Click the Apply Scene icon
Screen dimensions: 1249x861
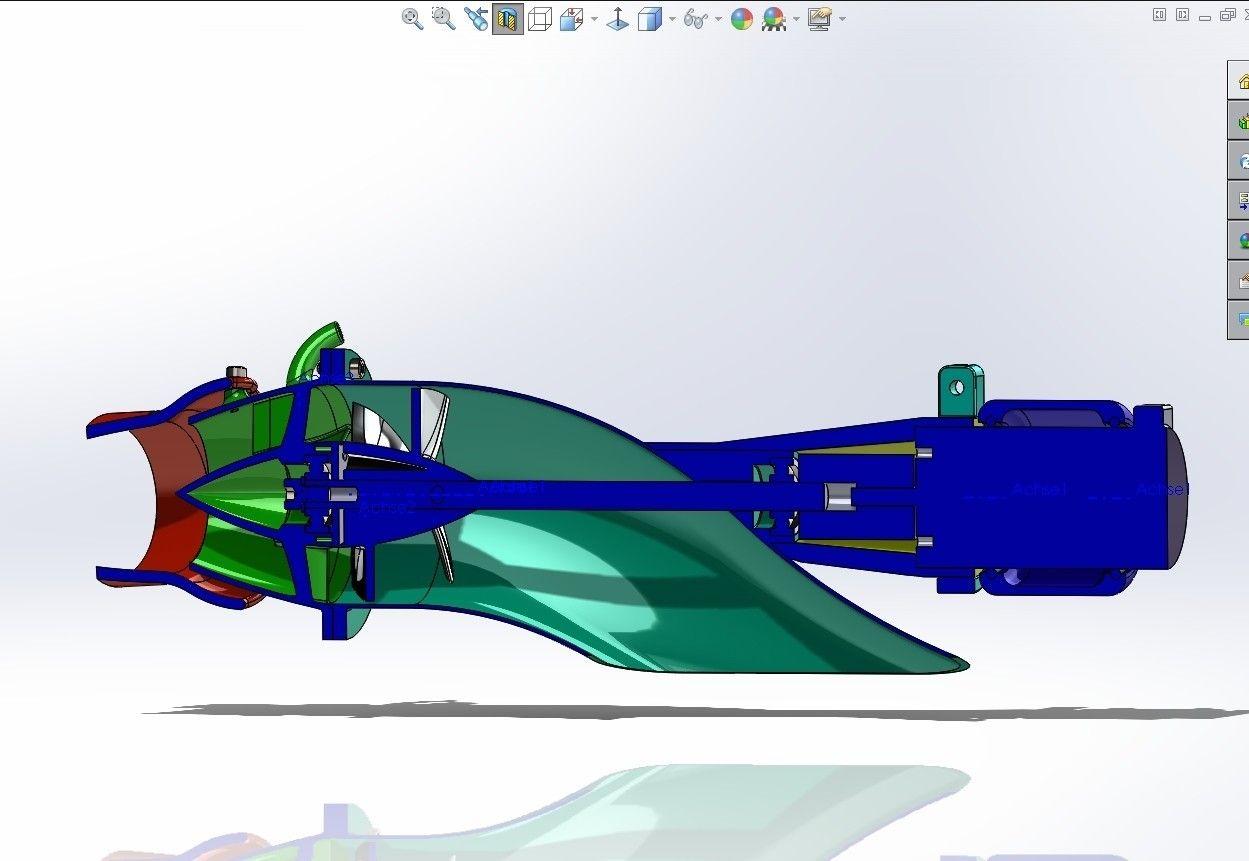pos(773,19)
